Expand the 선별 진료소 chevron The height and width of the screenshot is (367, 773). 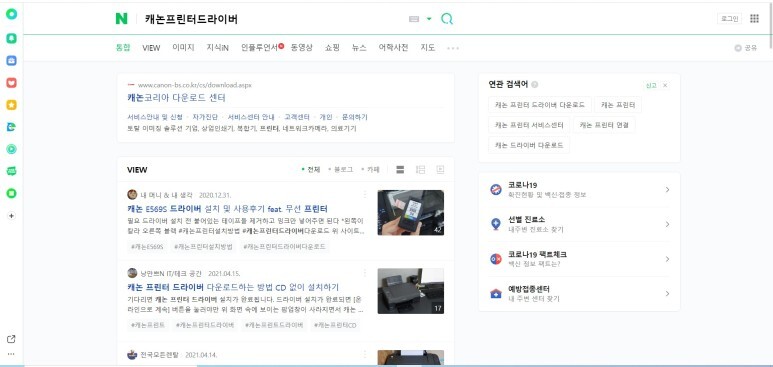(667, 224)
